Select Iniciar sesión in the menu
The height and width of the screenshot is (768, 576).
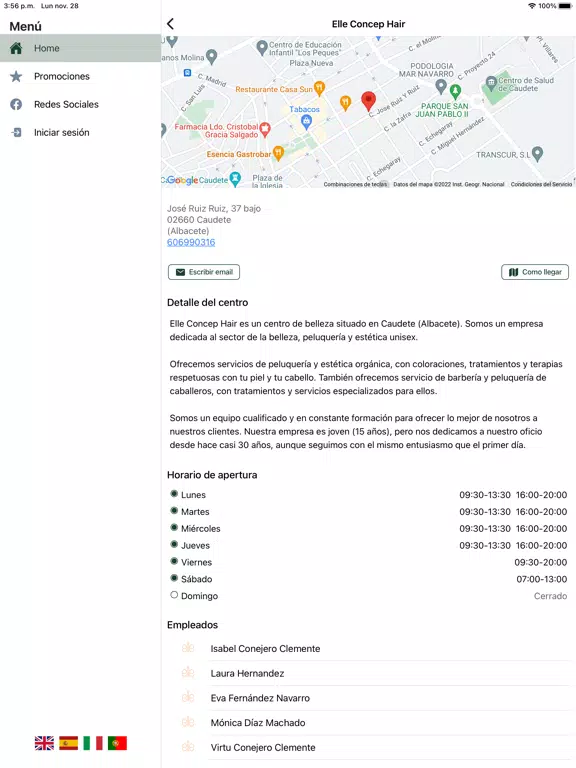click(x=80, y=132)
